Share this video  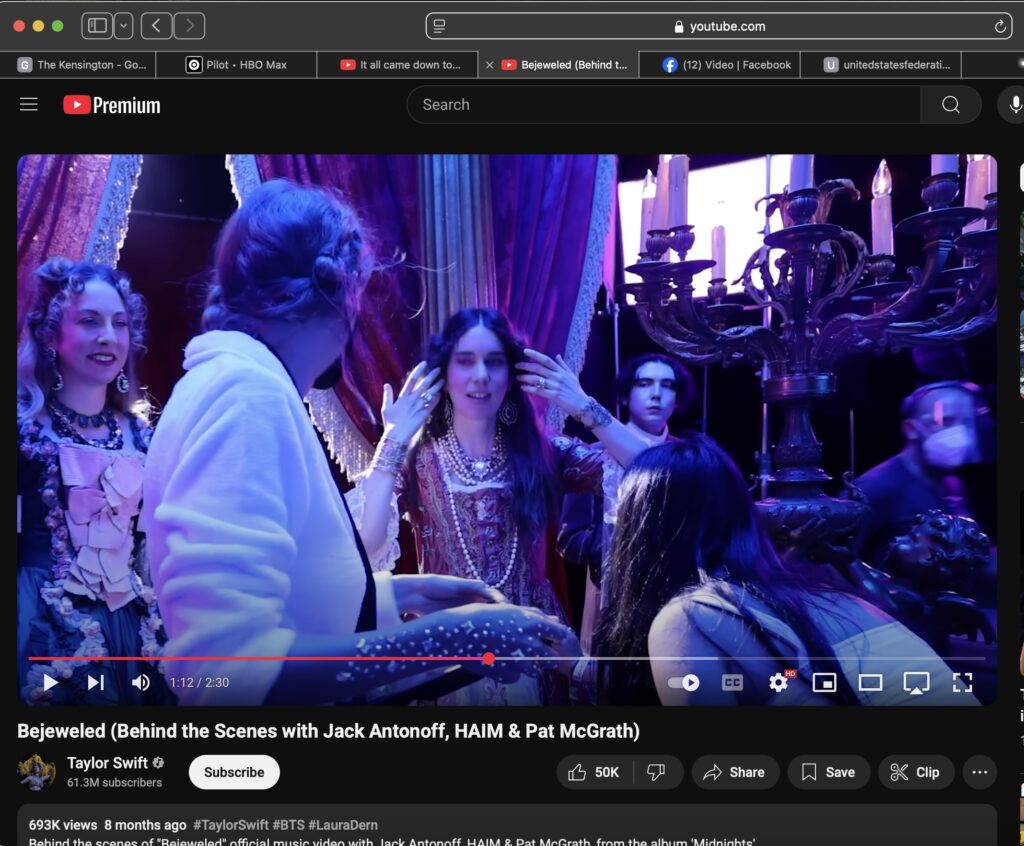pyautogui.click(x=735, y=772)
